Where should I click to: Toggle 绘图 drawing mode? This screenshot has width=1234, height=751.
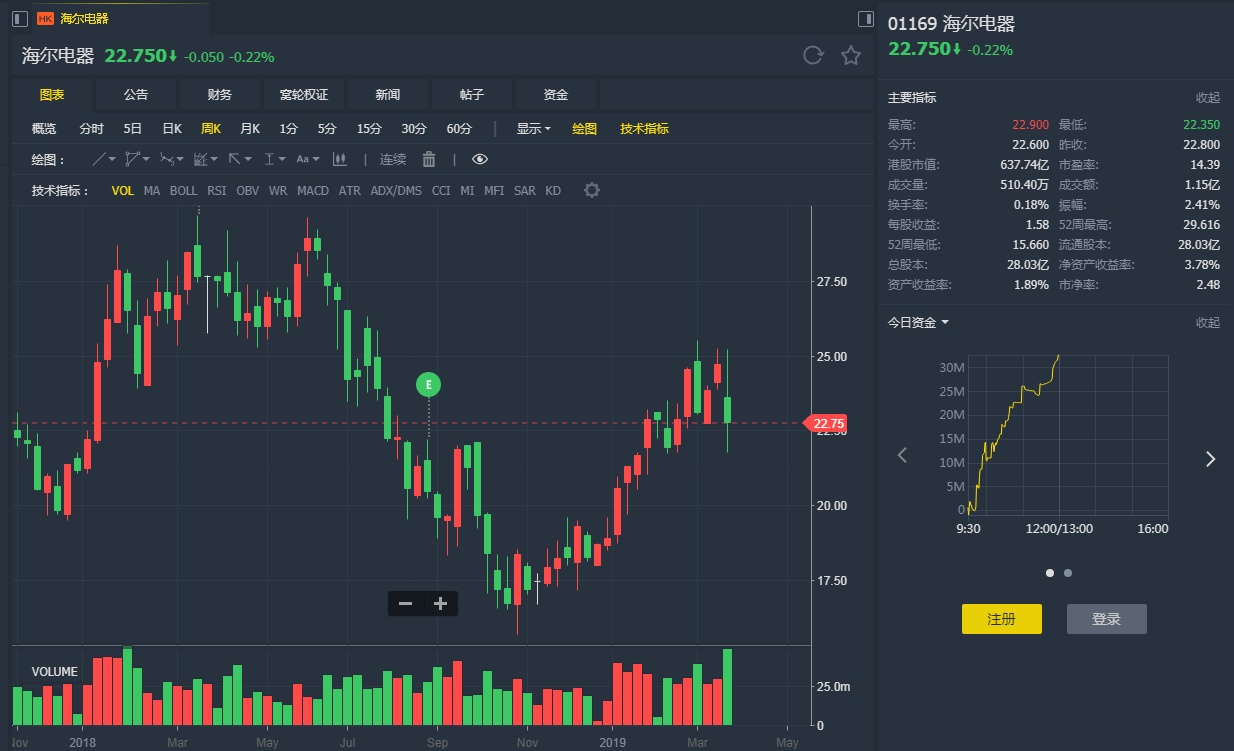584,128
